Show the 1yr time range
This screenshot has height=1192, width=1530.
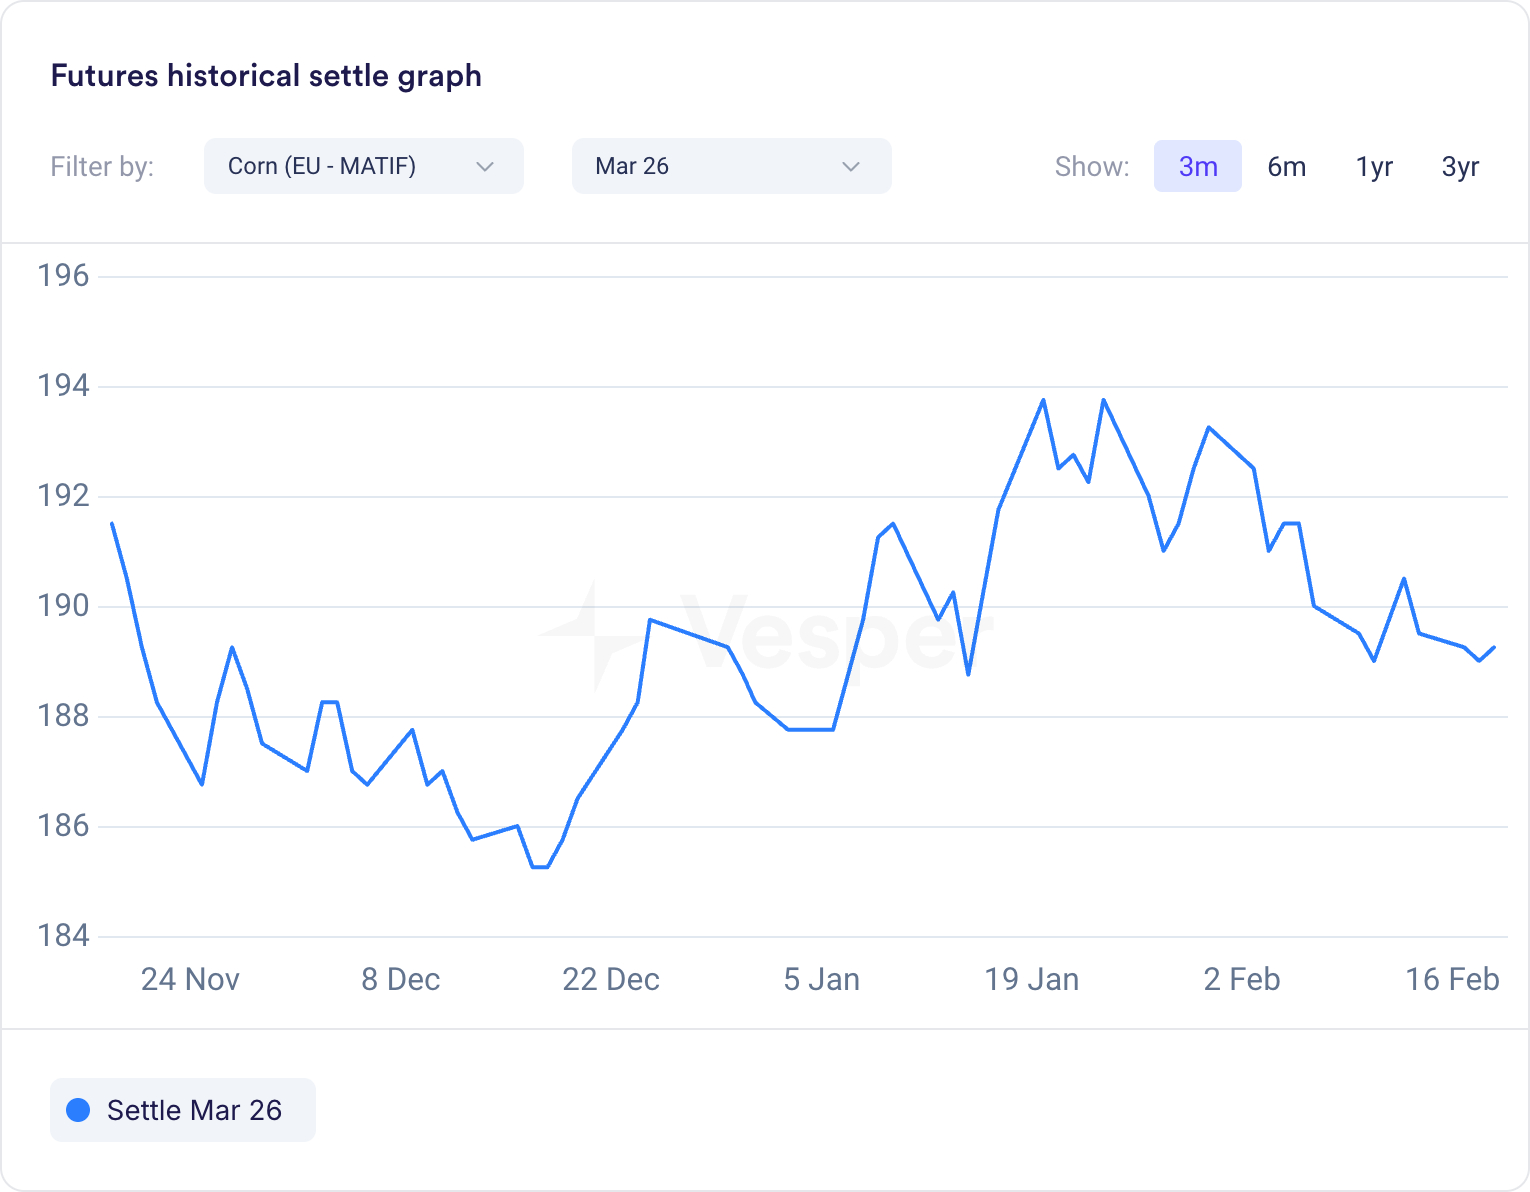(1374, 166)
